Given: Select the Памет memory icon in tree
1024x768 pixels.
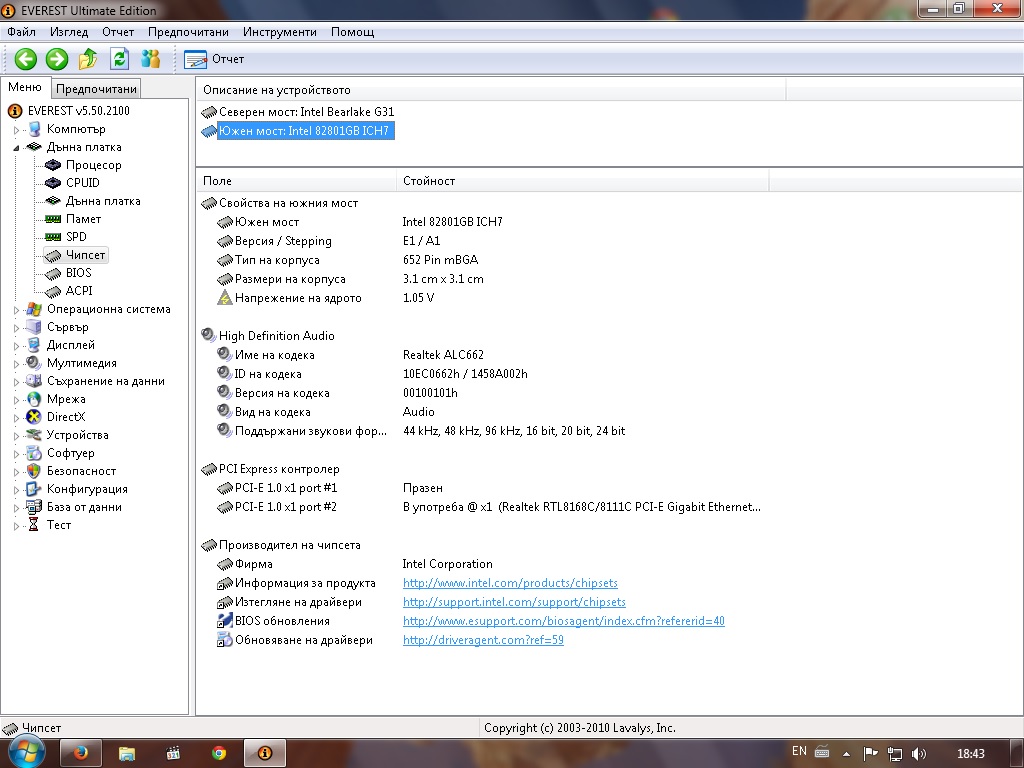Looking at the screenshot, I should click(53, 219).
